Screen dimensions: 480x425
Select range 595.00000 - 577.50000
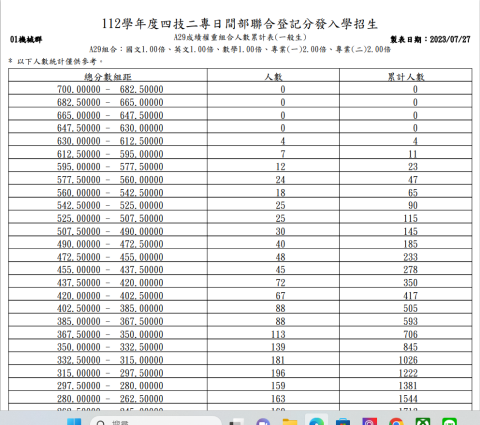[110, 167]
